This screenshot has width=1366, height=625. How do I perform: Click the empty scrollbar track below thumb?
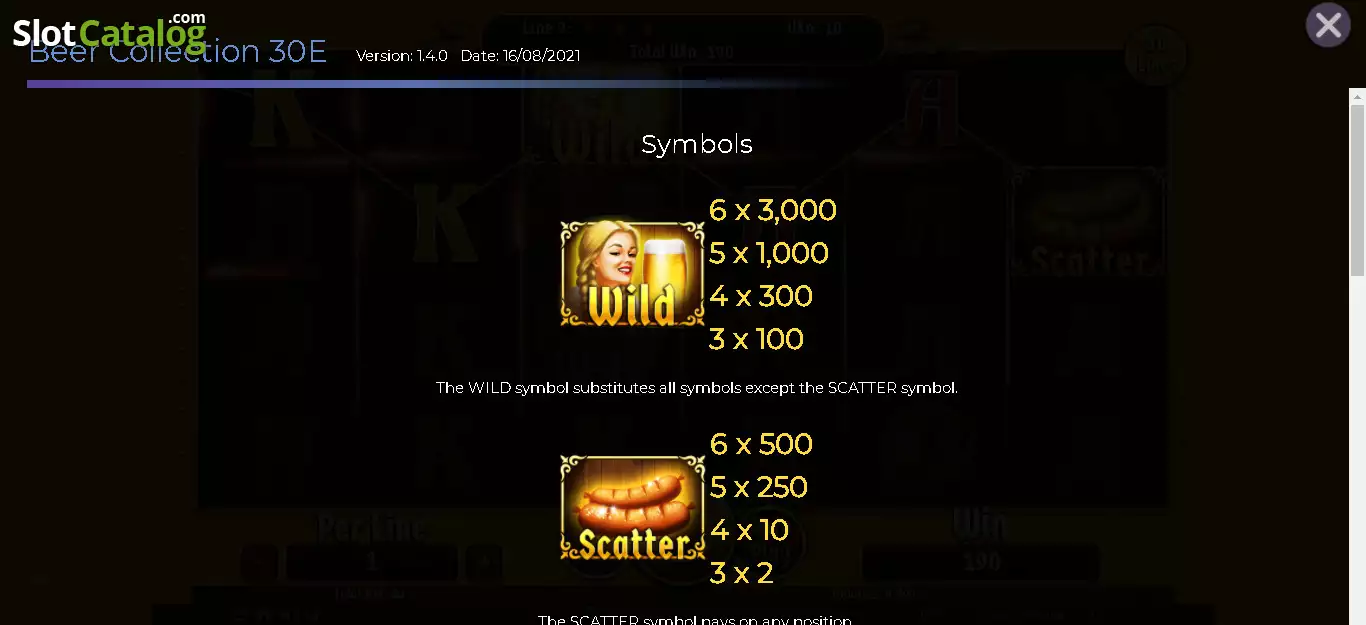point(1357,450)
